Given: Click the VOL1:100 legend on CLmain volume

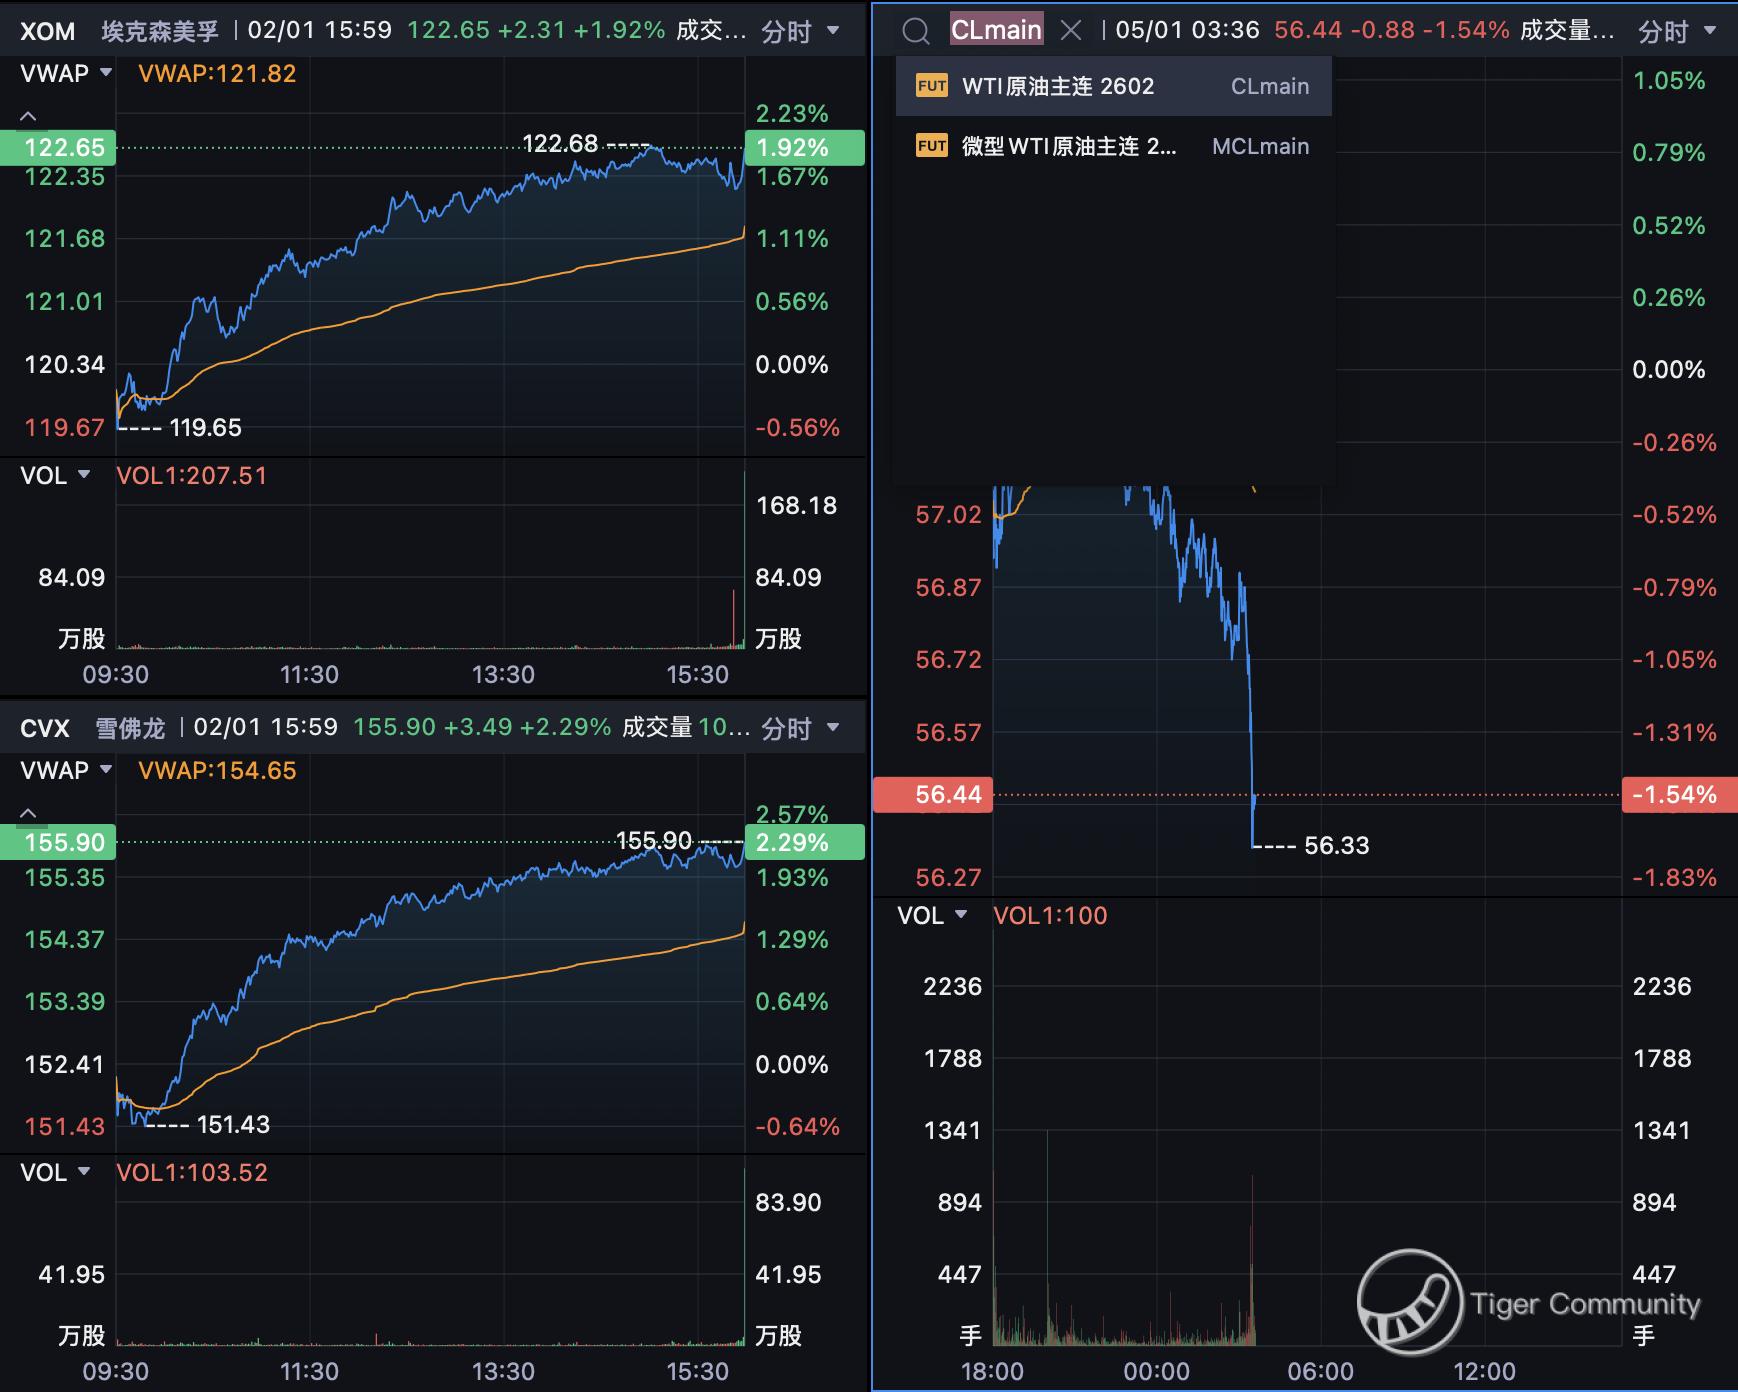Looking at the screenshot, I should [1050, 915].
